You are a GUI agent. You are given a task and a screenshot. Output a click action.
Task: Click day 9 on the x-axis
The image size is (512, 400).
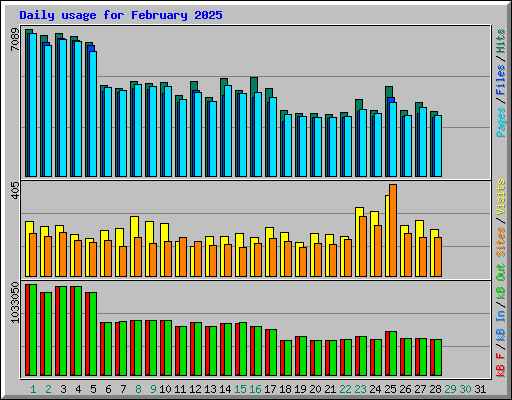(153, 389)
